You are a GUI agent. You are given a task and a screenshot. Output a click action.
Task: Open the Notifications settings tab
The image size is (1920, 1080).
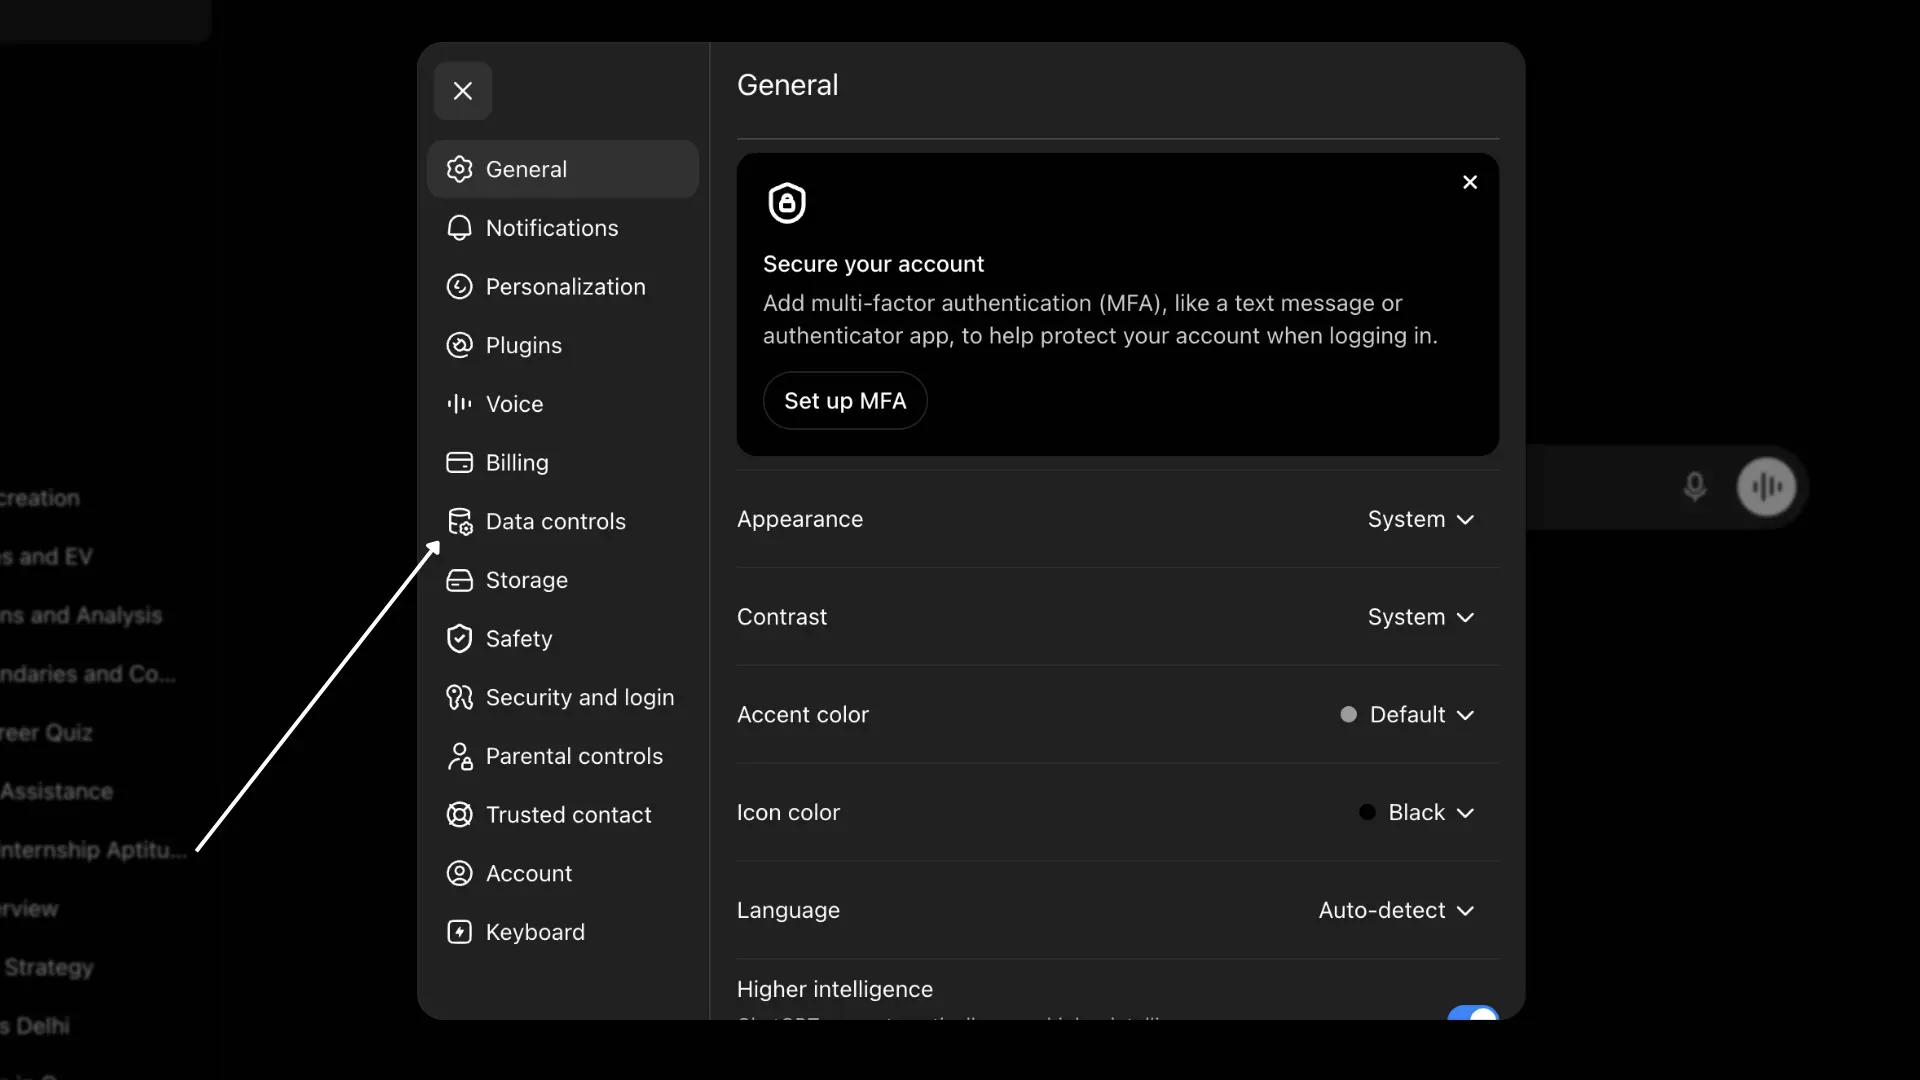[x=563, y=228]
